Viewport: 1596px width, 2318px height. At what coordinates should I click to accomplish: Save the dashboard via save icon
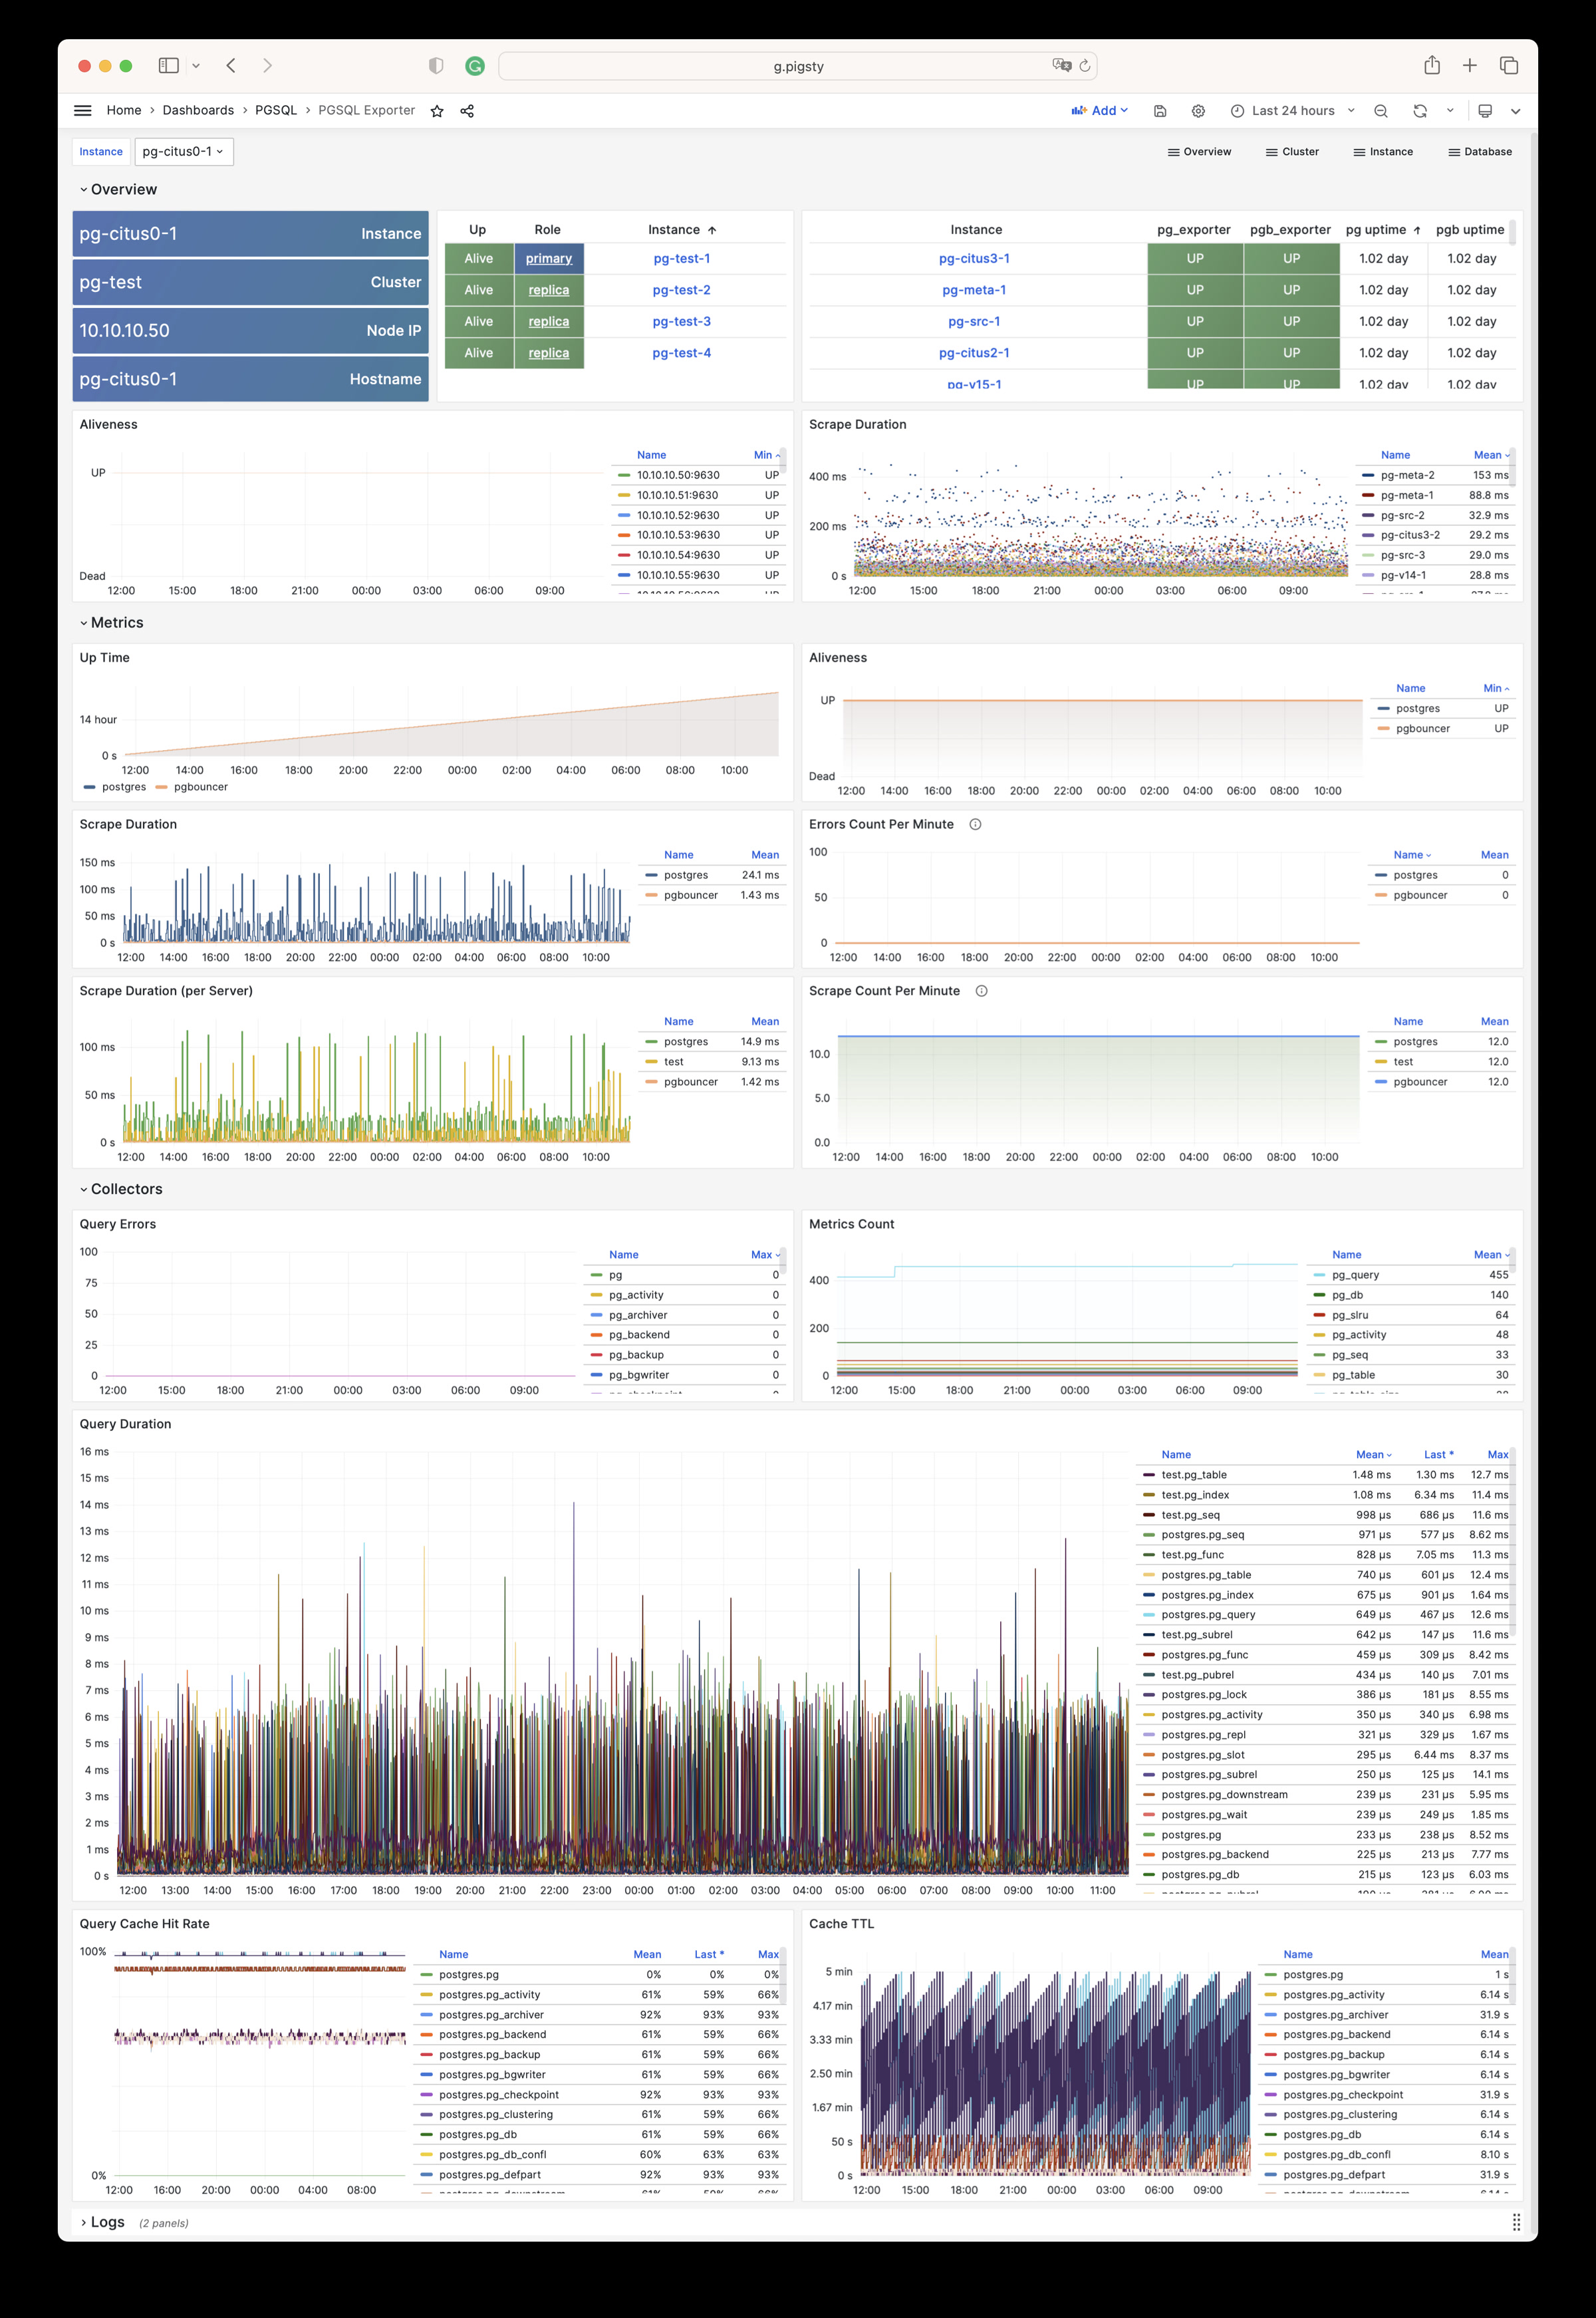(1160, 110)
